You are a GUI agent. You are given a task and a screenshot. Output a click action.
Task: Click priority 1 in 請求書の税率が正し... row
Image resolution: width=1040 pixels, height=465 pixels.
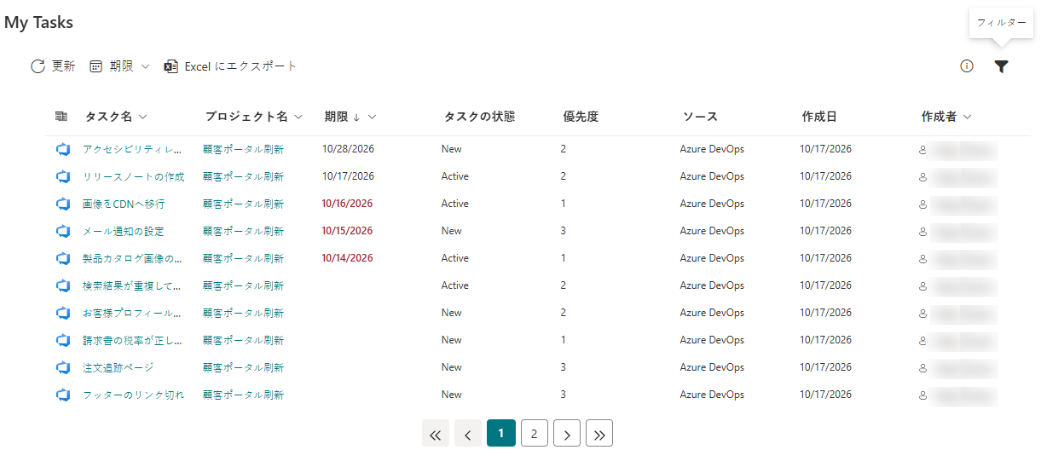tap(563, 340)
